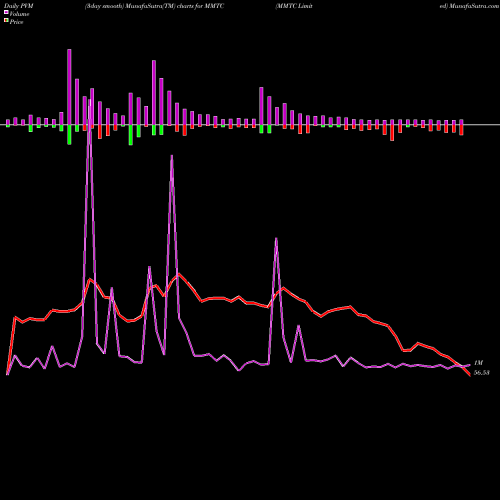Click the 'ed) MunafaSutra.com' text

click(x=469, y=6)
